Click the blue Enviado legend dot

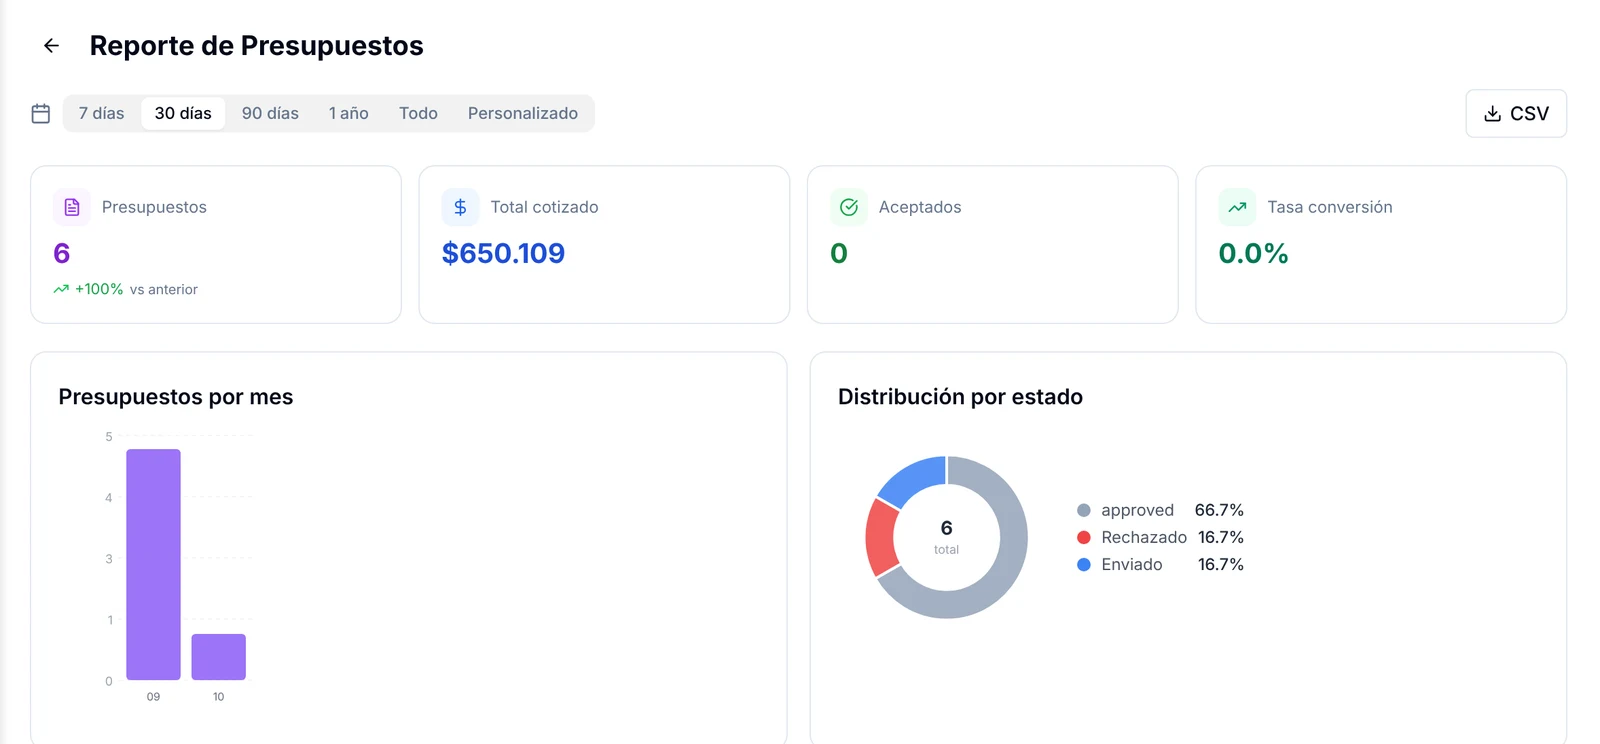click(x=1083, y=564)
